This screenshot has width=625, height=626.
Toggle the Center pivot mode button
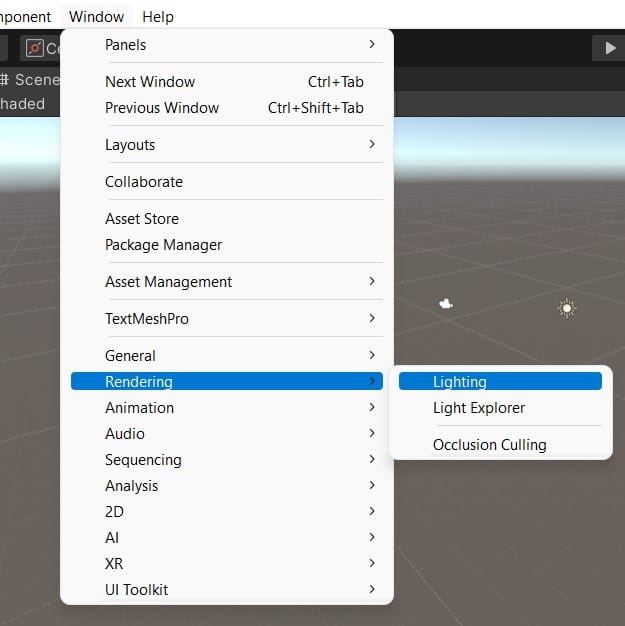(40, 48)
